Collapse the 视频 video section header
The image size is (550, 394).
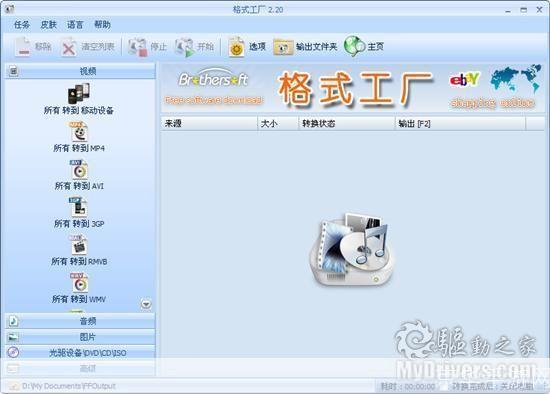click(x=80, y=71)
